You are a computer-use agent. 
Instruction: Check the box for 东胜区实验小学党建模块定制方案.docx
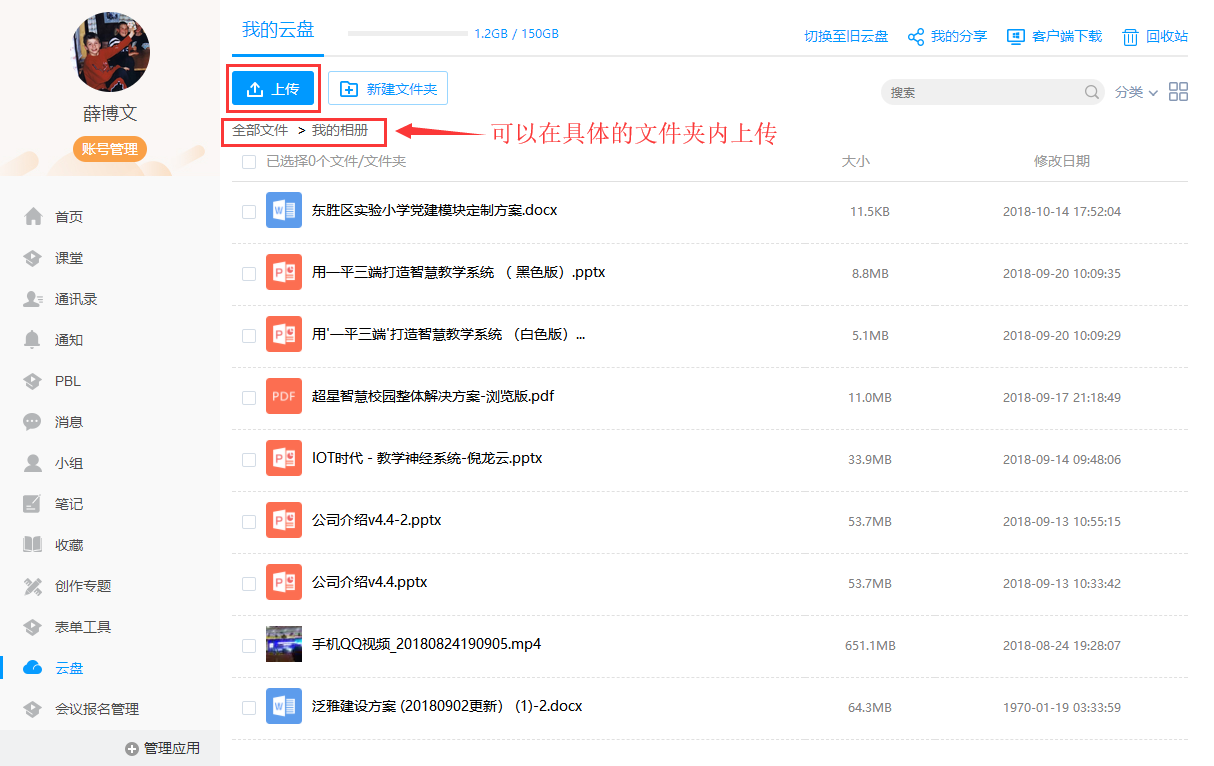pos(249,212)
